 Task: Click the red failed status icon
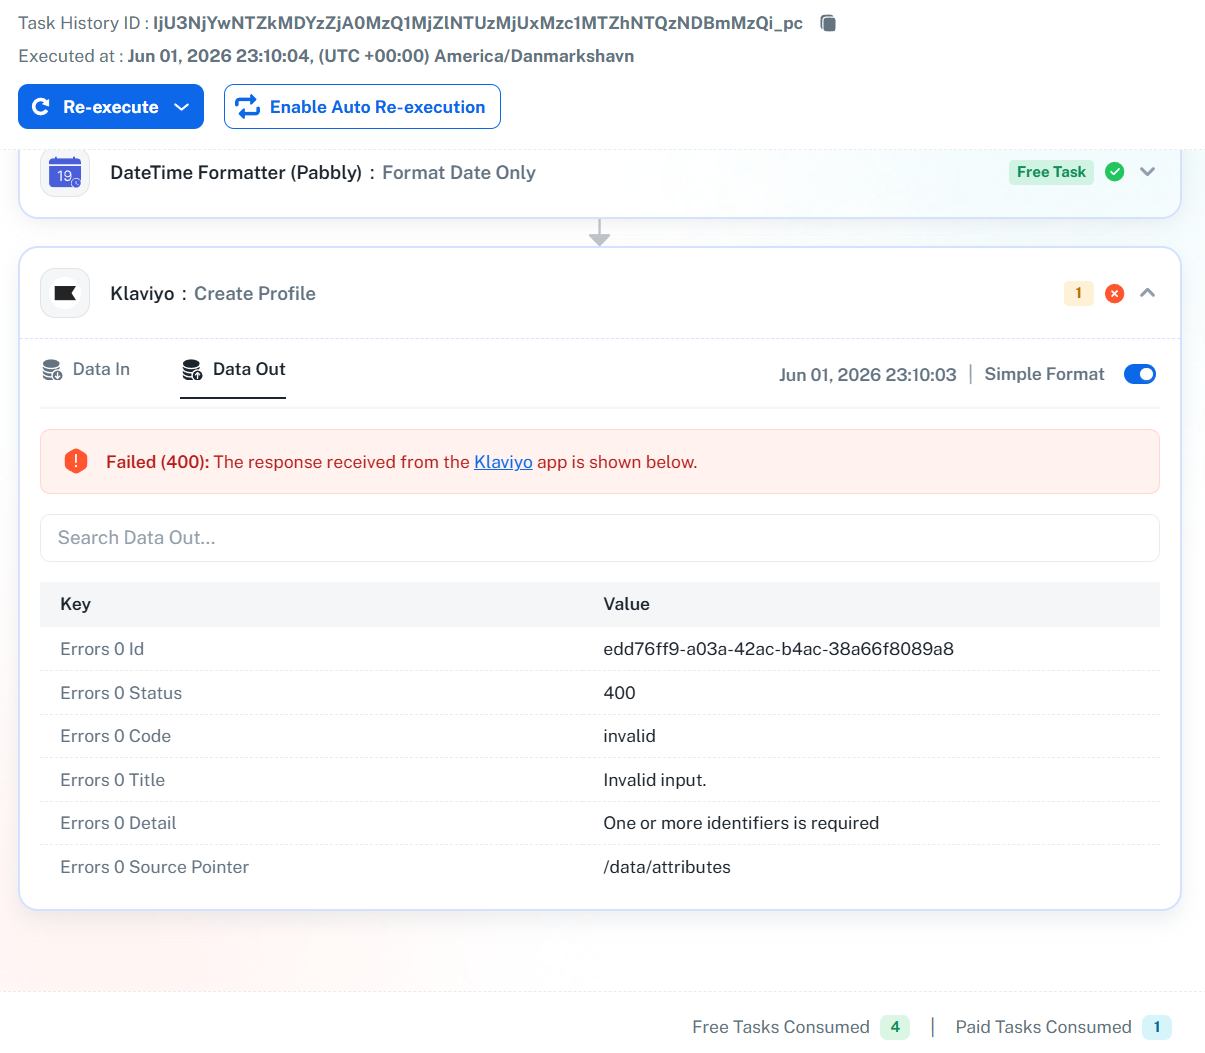pos(1114,293)
